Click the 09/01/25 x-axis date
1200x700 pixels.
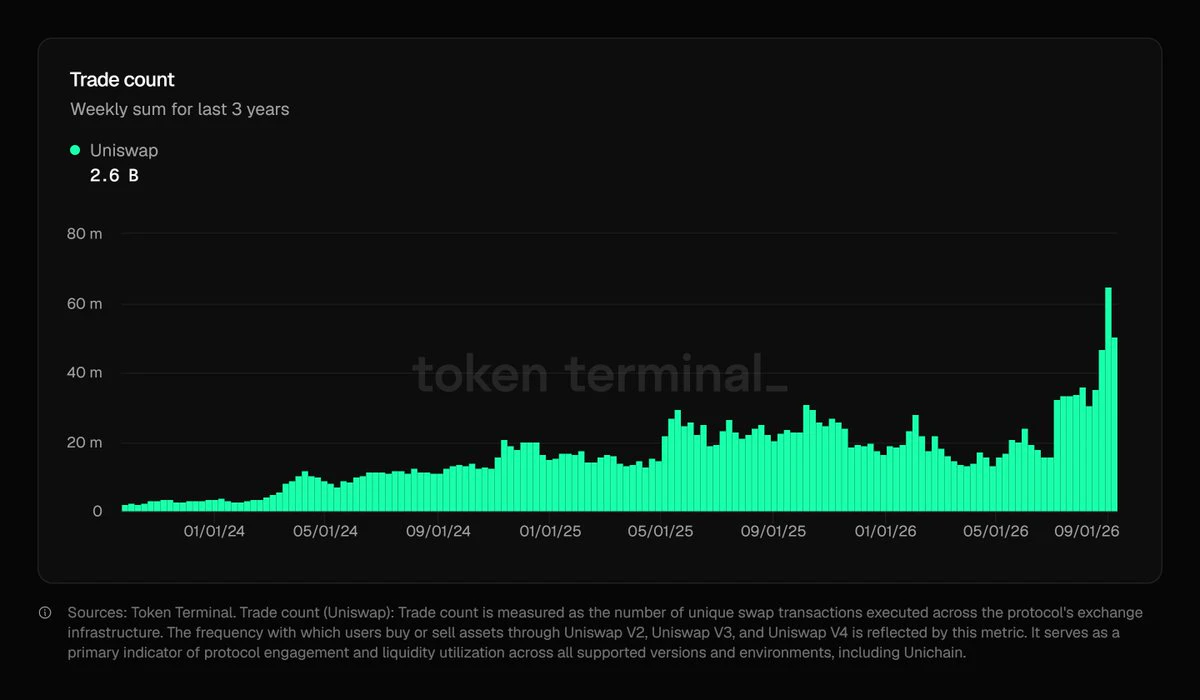pyautogui.click(x=773, y=532)
